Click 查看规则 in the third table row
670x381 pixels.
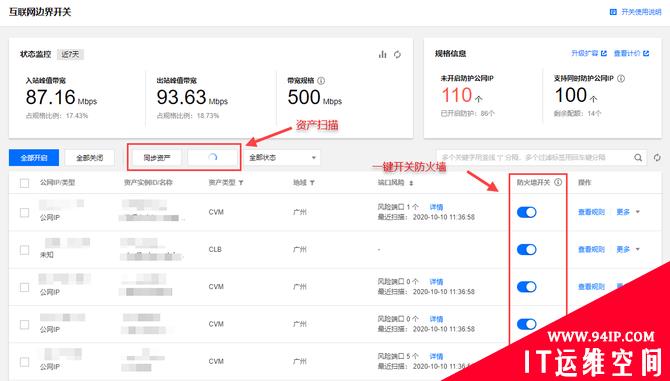click(591, 287)
